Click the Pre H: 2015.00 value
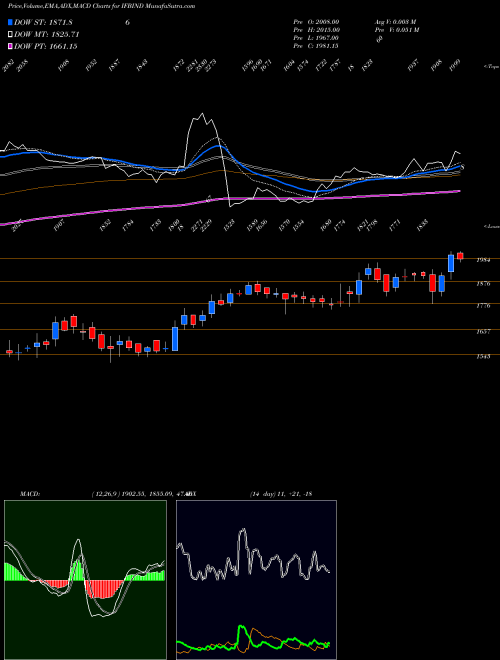Image resolution: width=500 pixels, height=660 pixels. pos(316,30)
